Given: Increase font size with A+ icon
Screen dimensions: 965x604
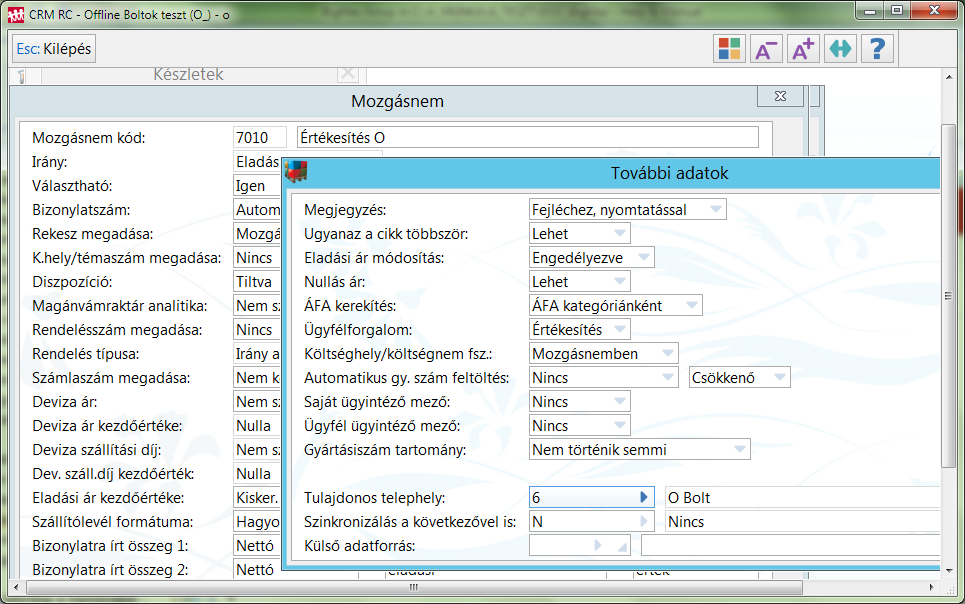Looking at the screenshot, I should 803,49.
